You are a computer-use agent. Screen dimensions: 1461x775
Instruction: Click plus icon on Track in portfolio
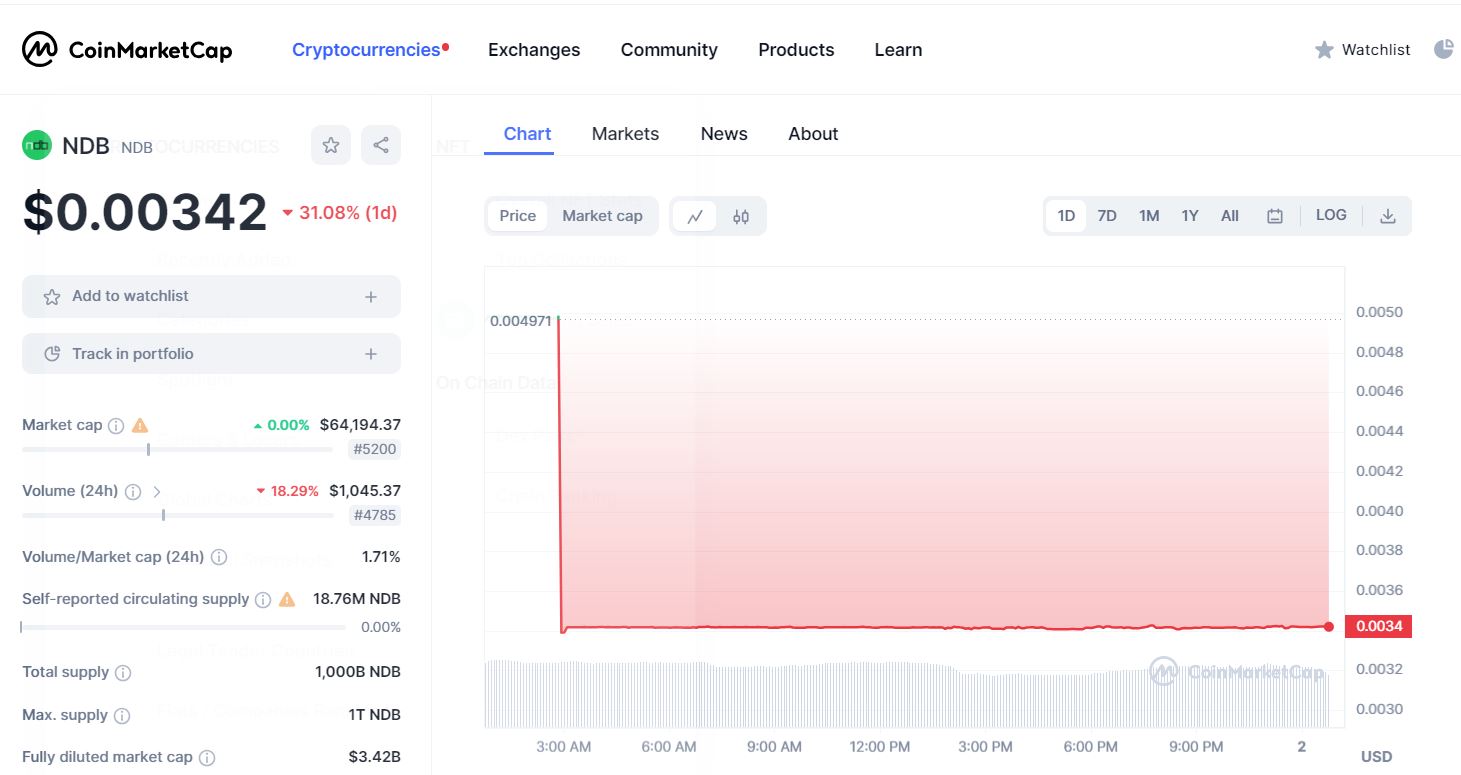371,354
